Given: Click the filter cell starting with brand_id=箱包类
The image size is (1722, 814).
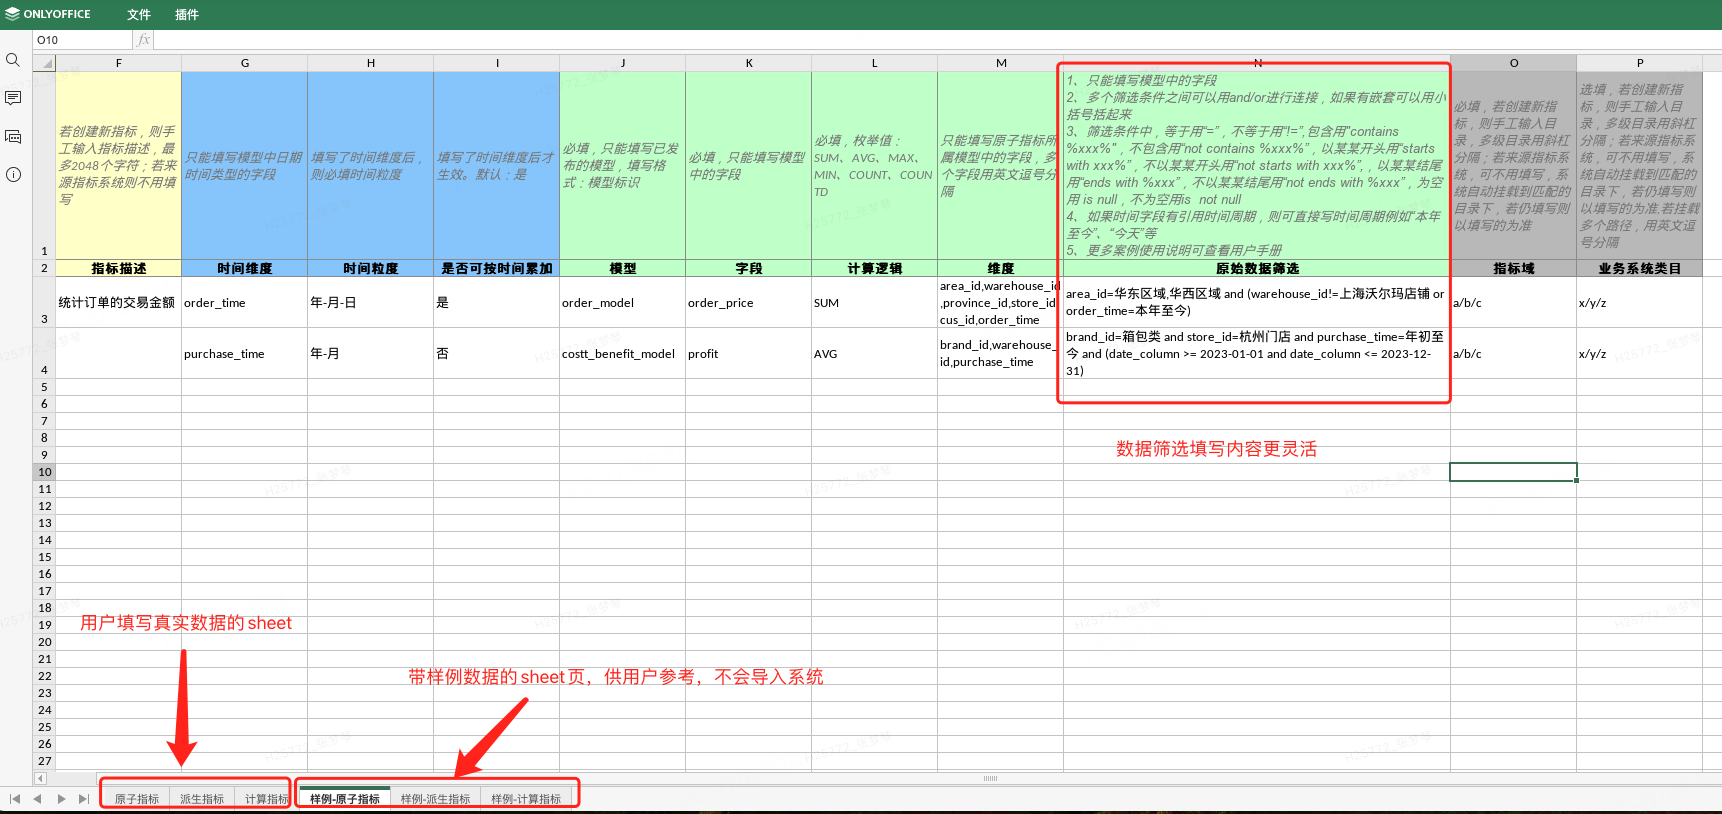Looking at the screenshot, I should coord(1257,353).
